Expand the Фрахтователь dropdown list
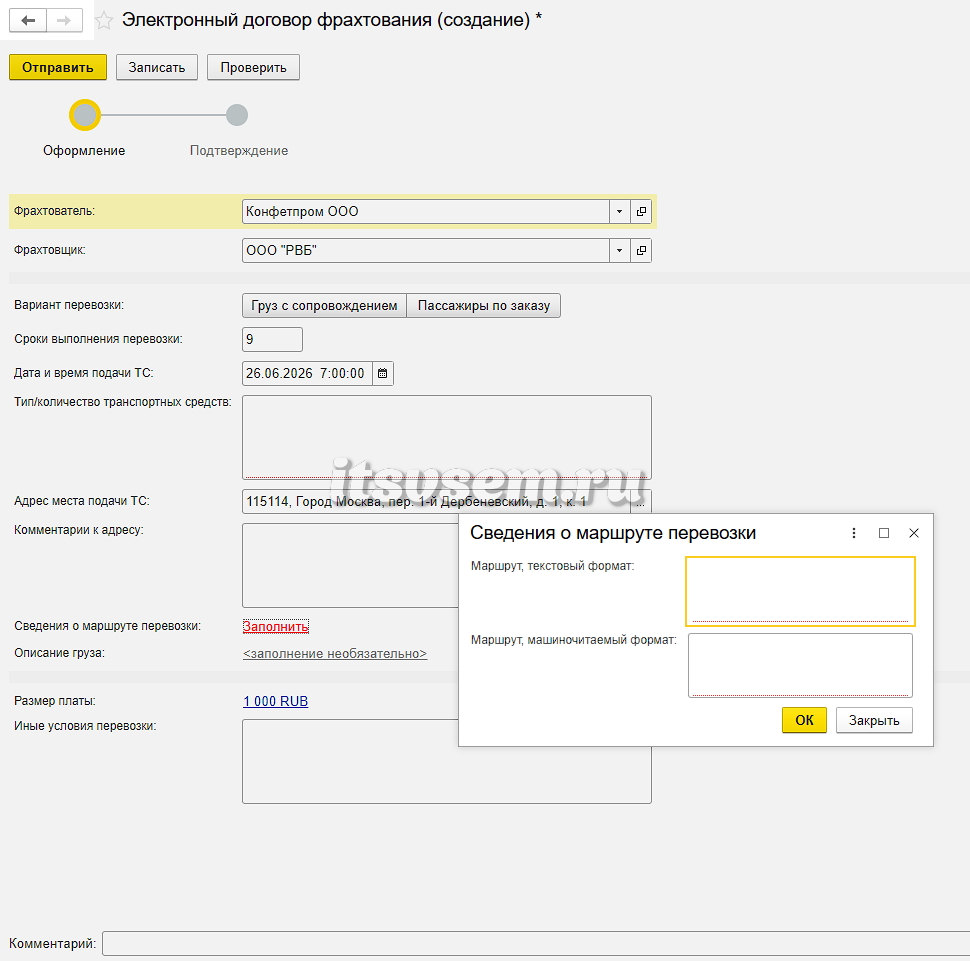Image resolution: width=970 pixels, height=961 pixels. pyautogui.click(x=619, y=212)
